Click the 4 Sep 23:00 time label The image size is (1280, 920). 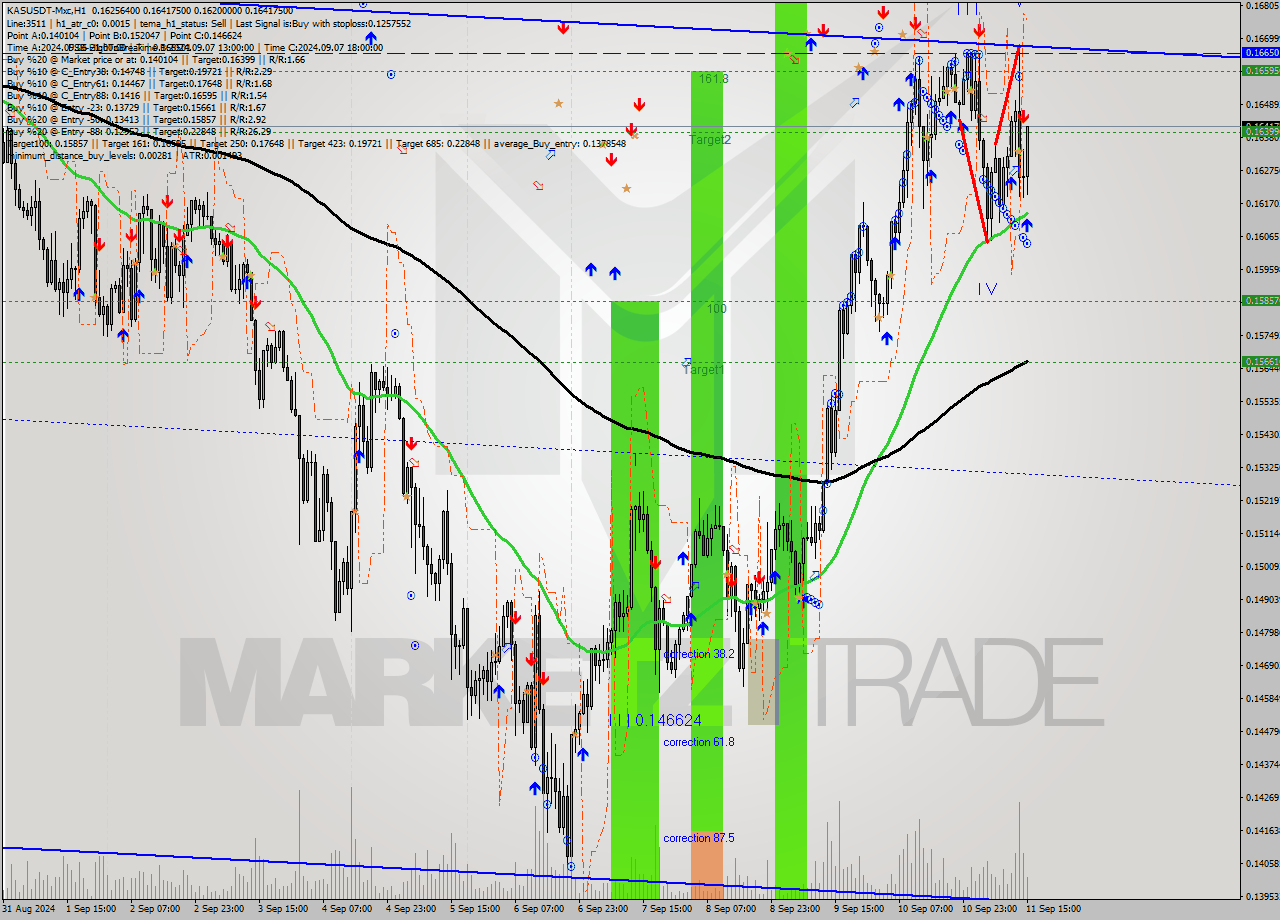pos(412,909)
